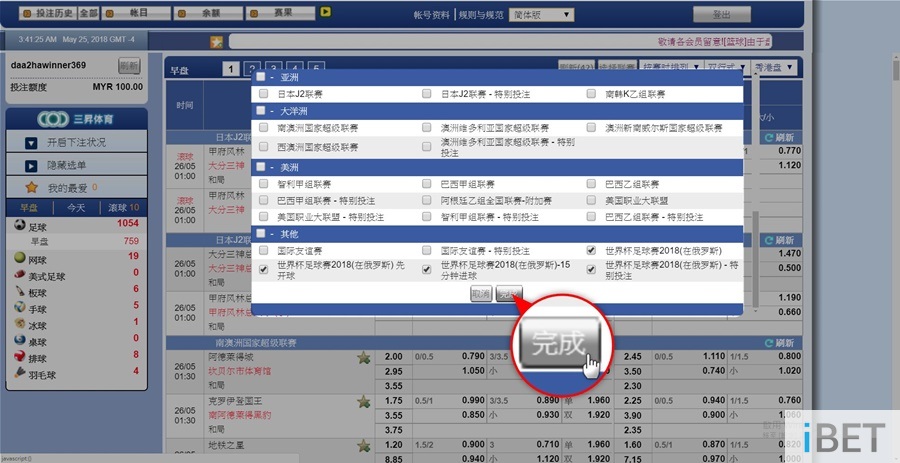Viewport: 900px width, 463px height.
Task: Check the 智利甲组联赛 checkbox
Action: click(263, 184)
